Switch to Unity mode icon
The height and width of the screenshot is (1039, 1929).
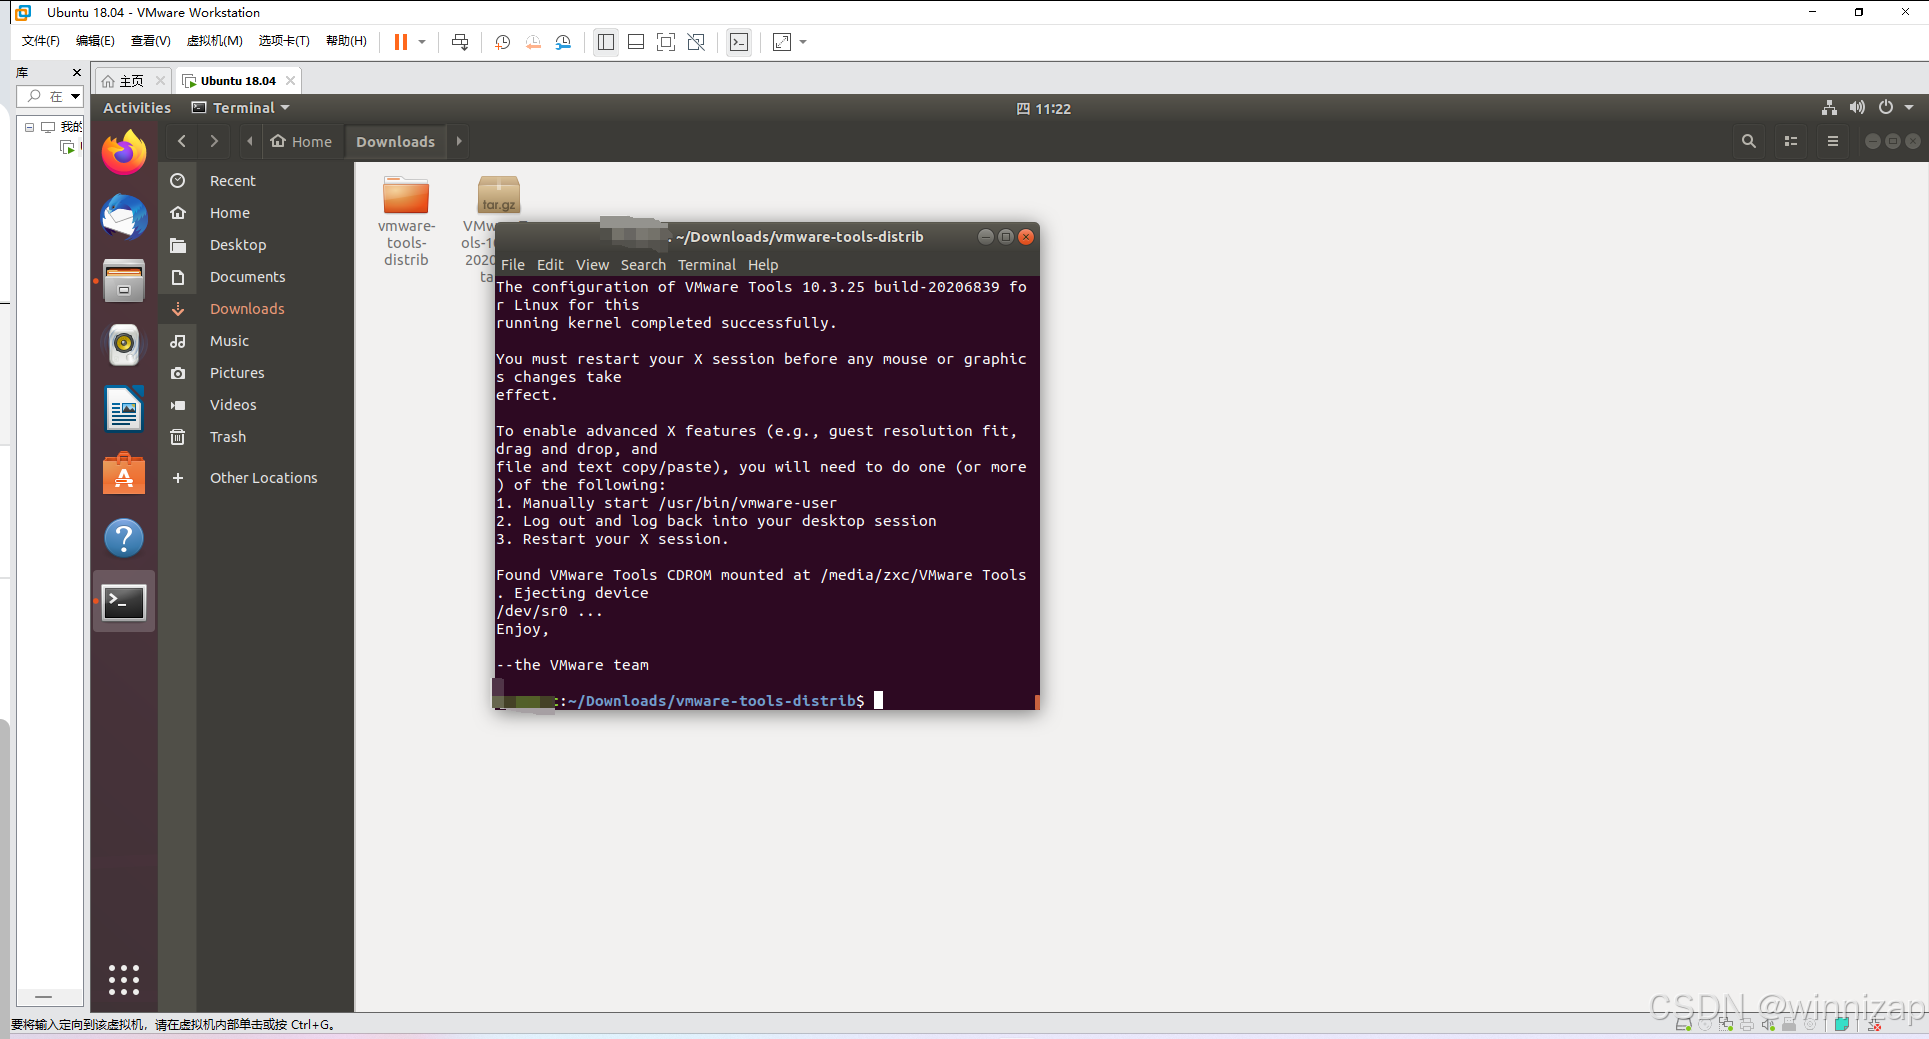(x=697, y=42)
